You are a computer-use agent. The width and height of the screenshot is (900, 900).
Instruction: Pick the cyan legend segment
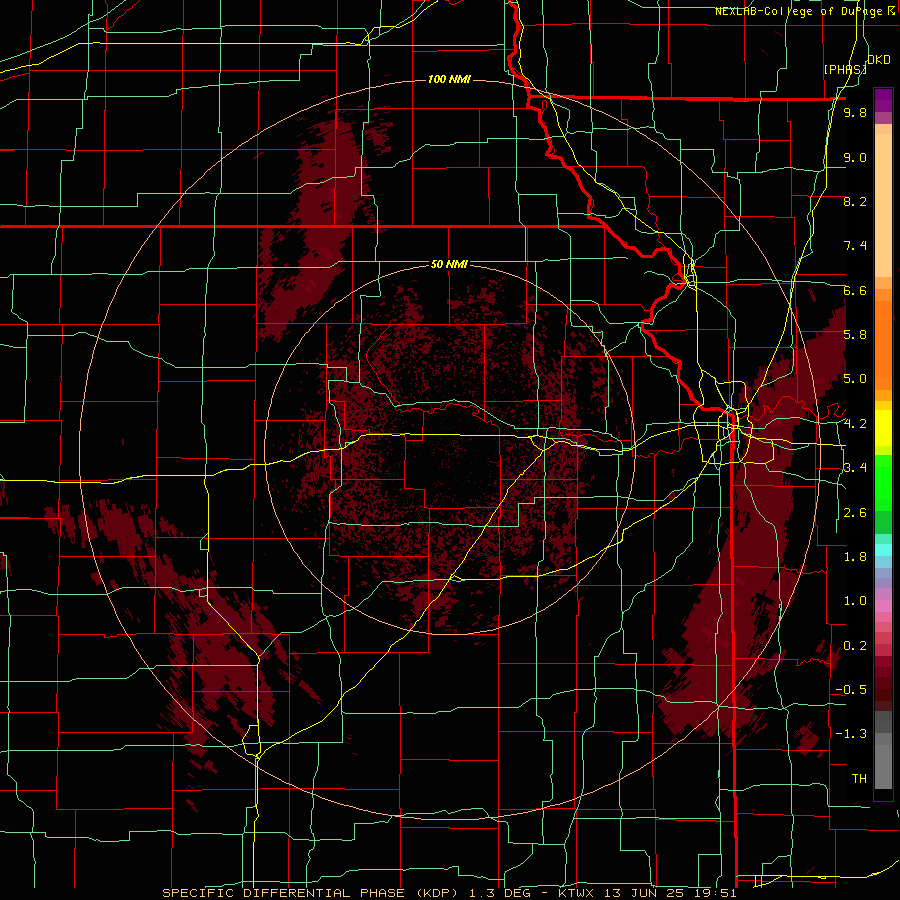click(x=883, y=549)
